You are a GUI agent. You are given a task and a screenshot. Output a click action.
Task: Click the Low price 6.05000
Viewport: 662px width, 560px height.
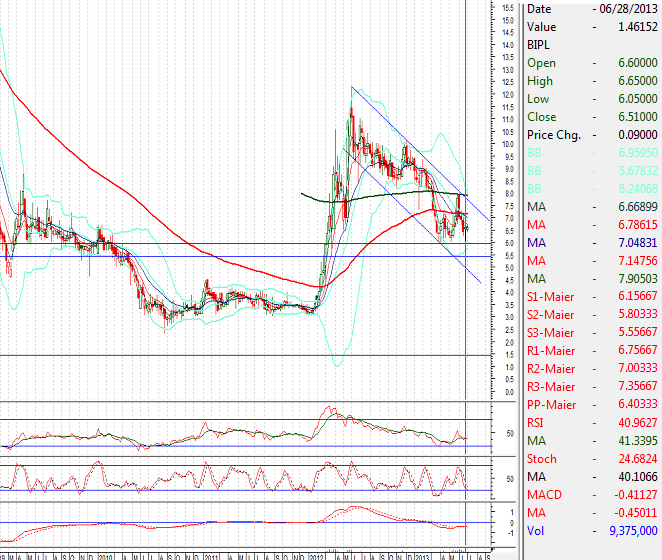[x=636, y=99]
